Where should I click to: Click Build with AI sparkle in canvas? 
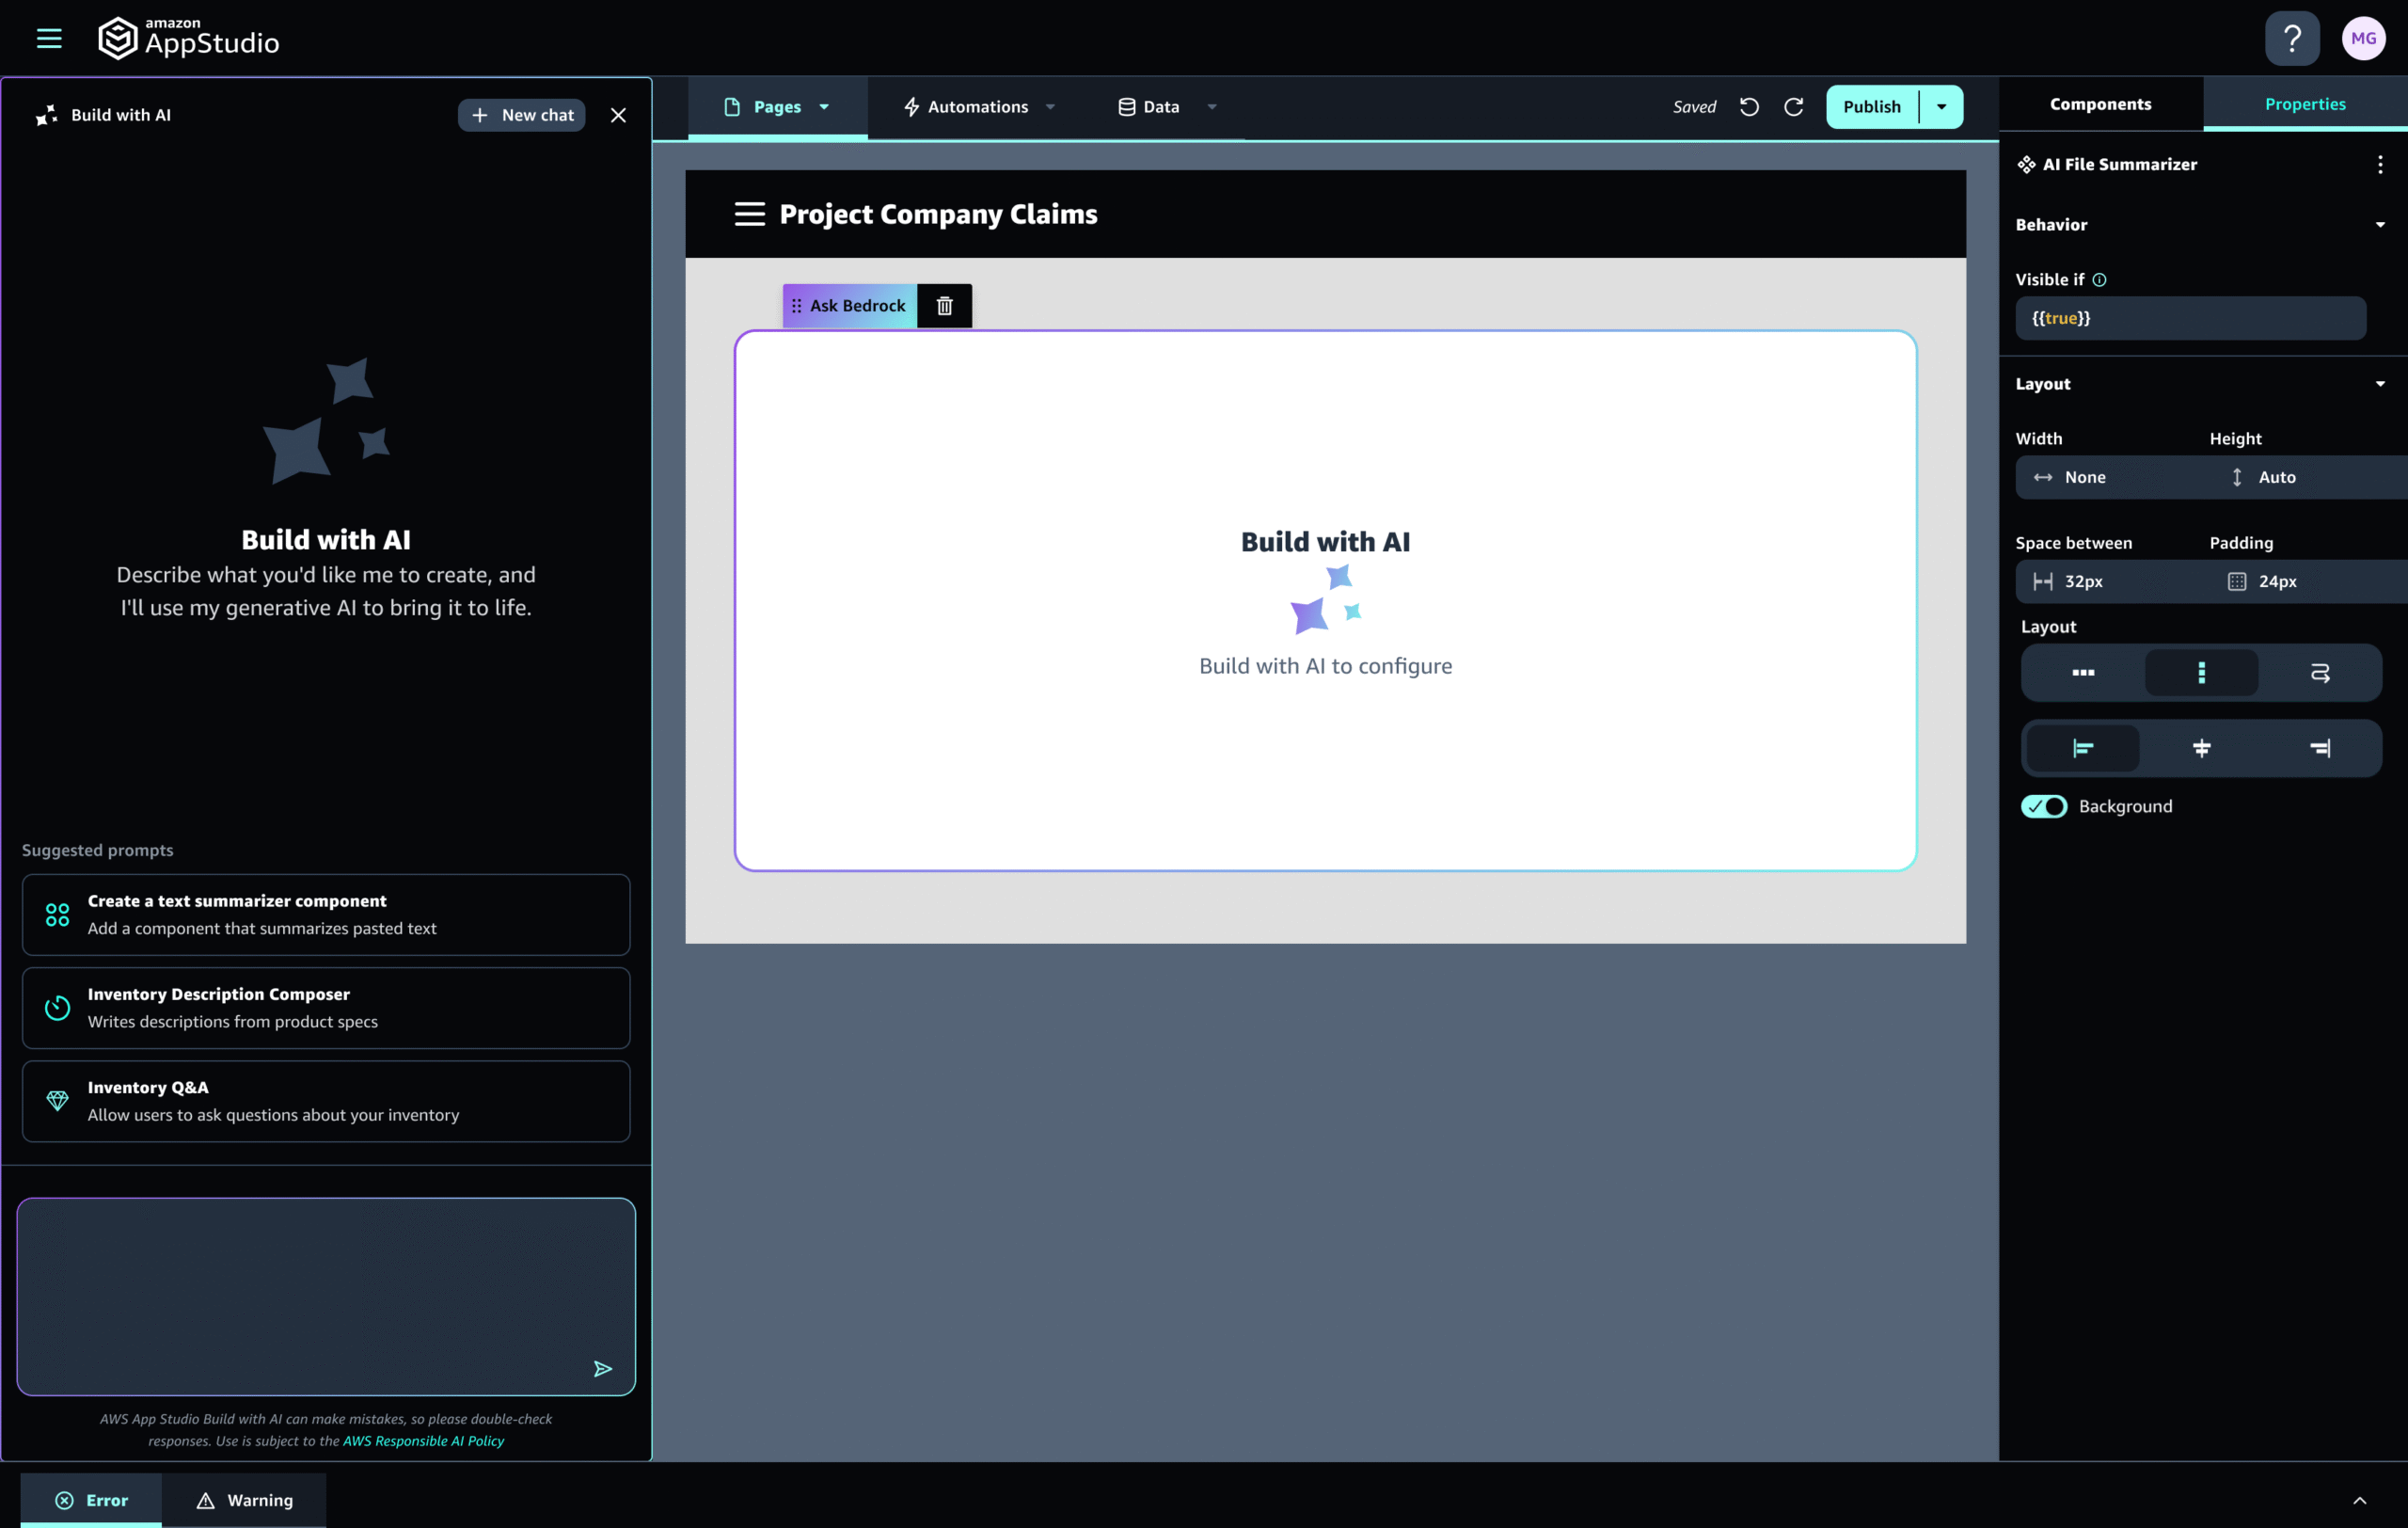coord(1325,600)
